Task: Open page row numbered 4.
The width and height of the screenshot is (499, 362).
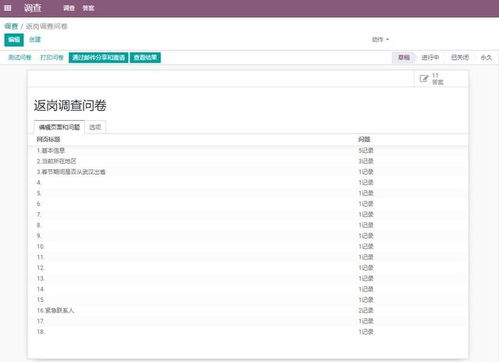Action: tap(248, 183)
